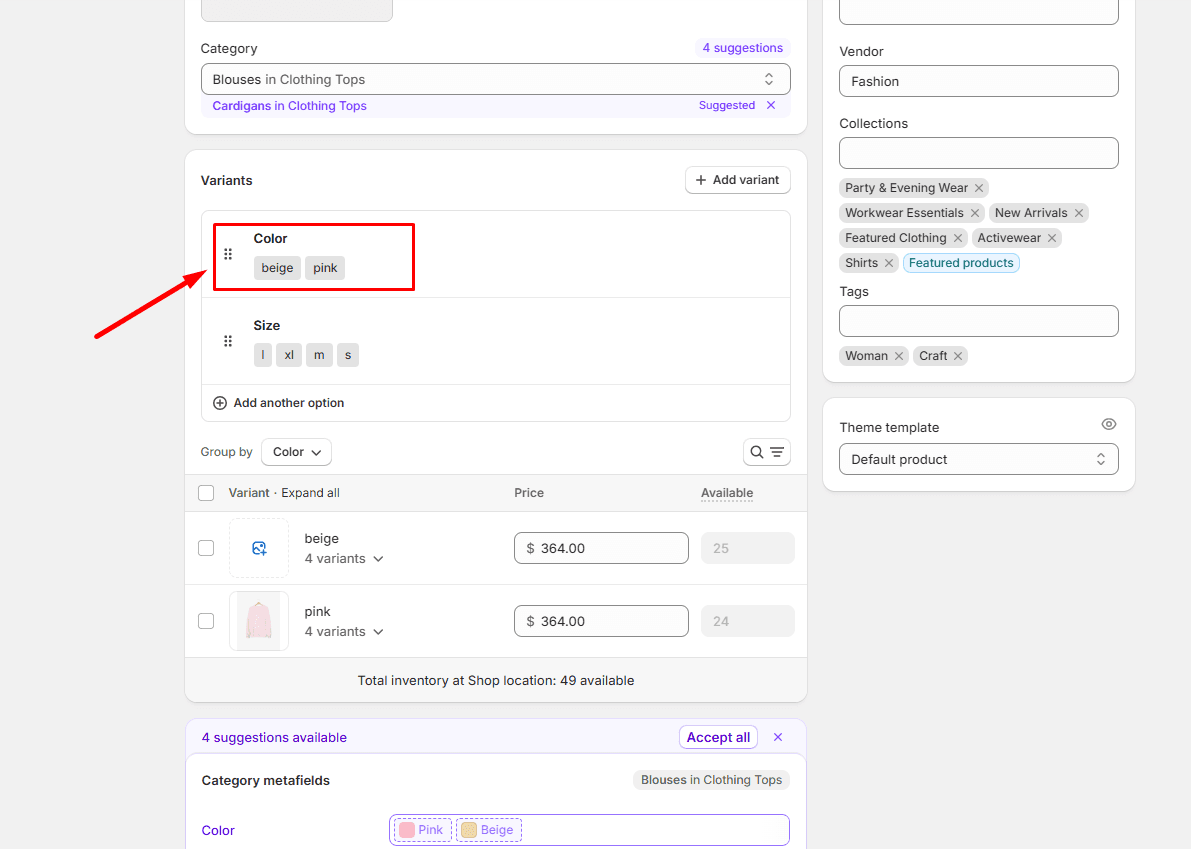Open the Group by Color dropdown

pos(296,452)
